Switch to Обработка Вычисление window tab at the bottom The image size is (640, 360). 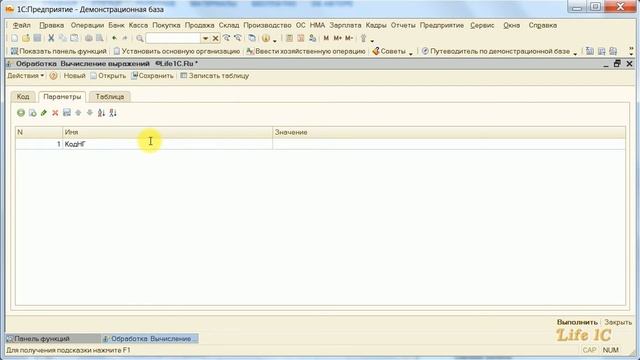tap(150, 339)
